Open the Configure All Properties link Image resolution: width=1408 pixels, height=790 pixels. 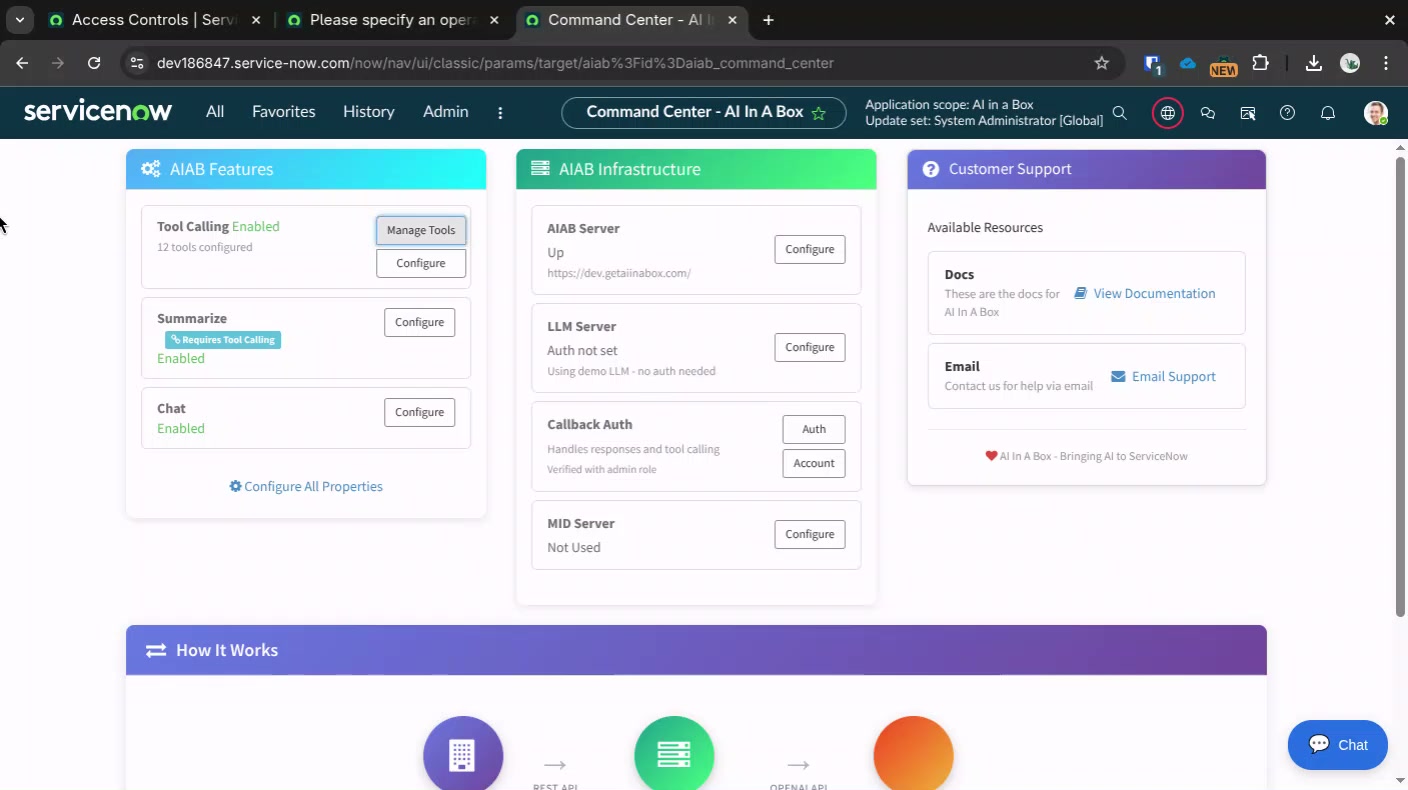point(306,486)
